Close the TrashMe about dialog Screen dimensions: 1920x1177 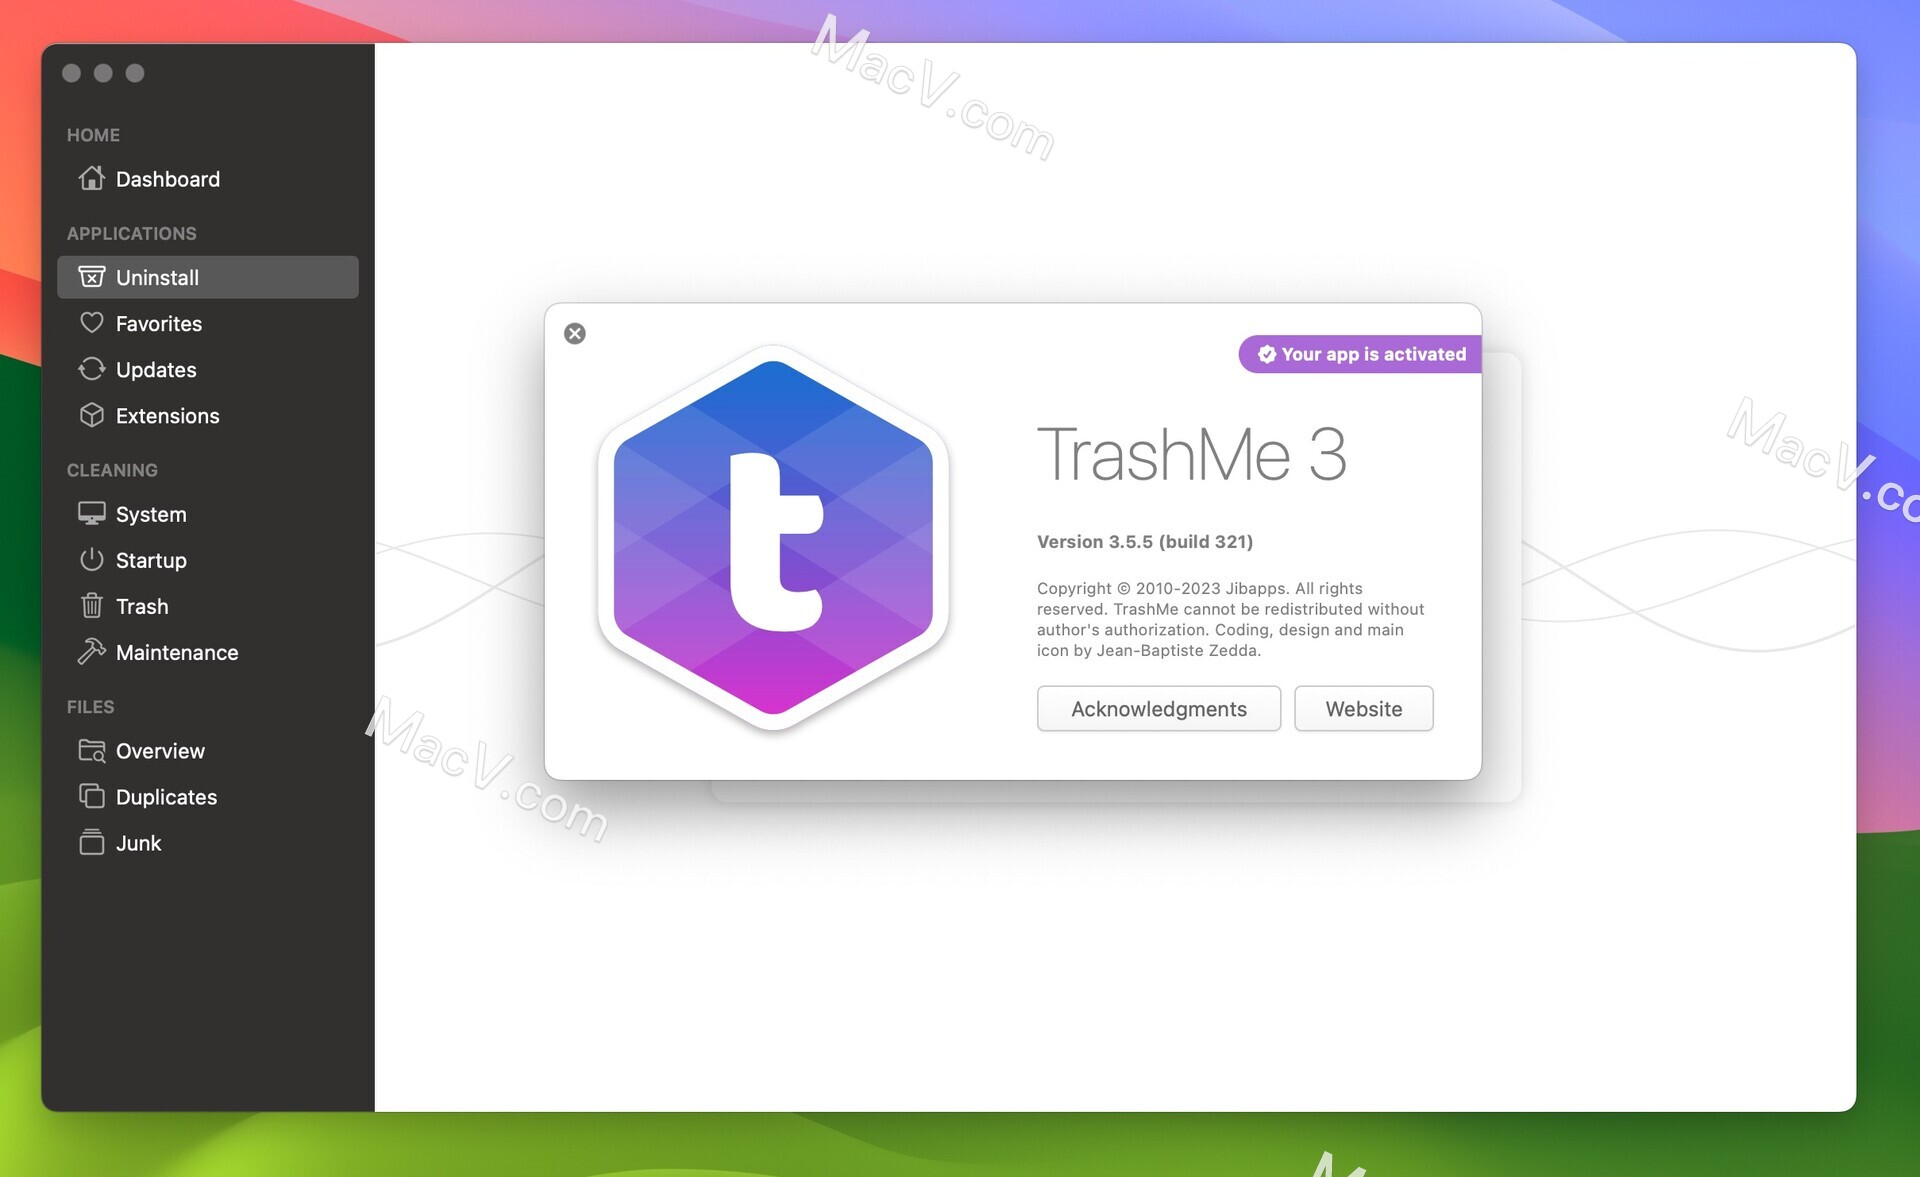click(x=573, y=333)
